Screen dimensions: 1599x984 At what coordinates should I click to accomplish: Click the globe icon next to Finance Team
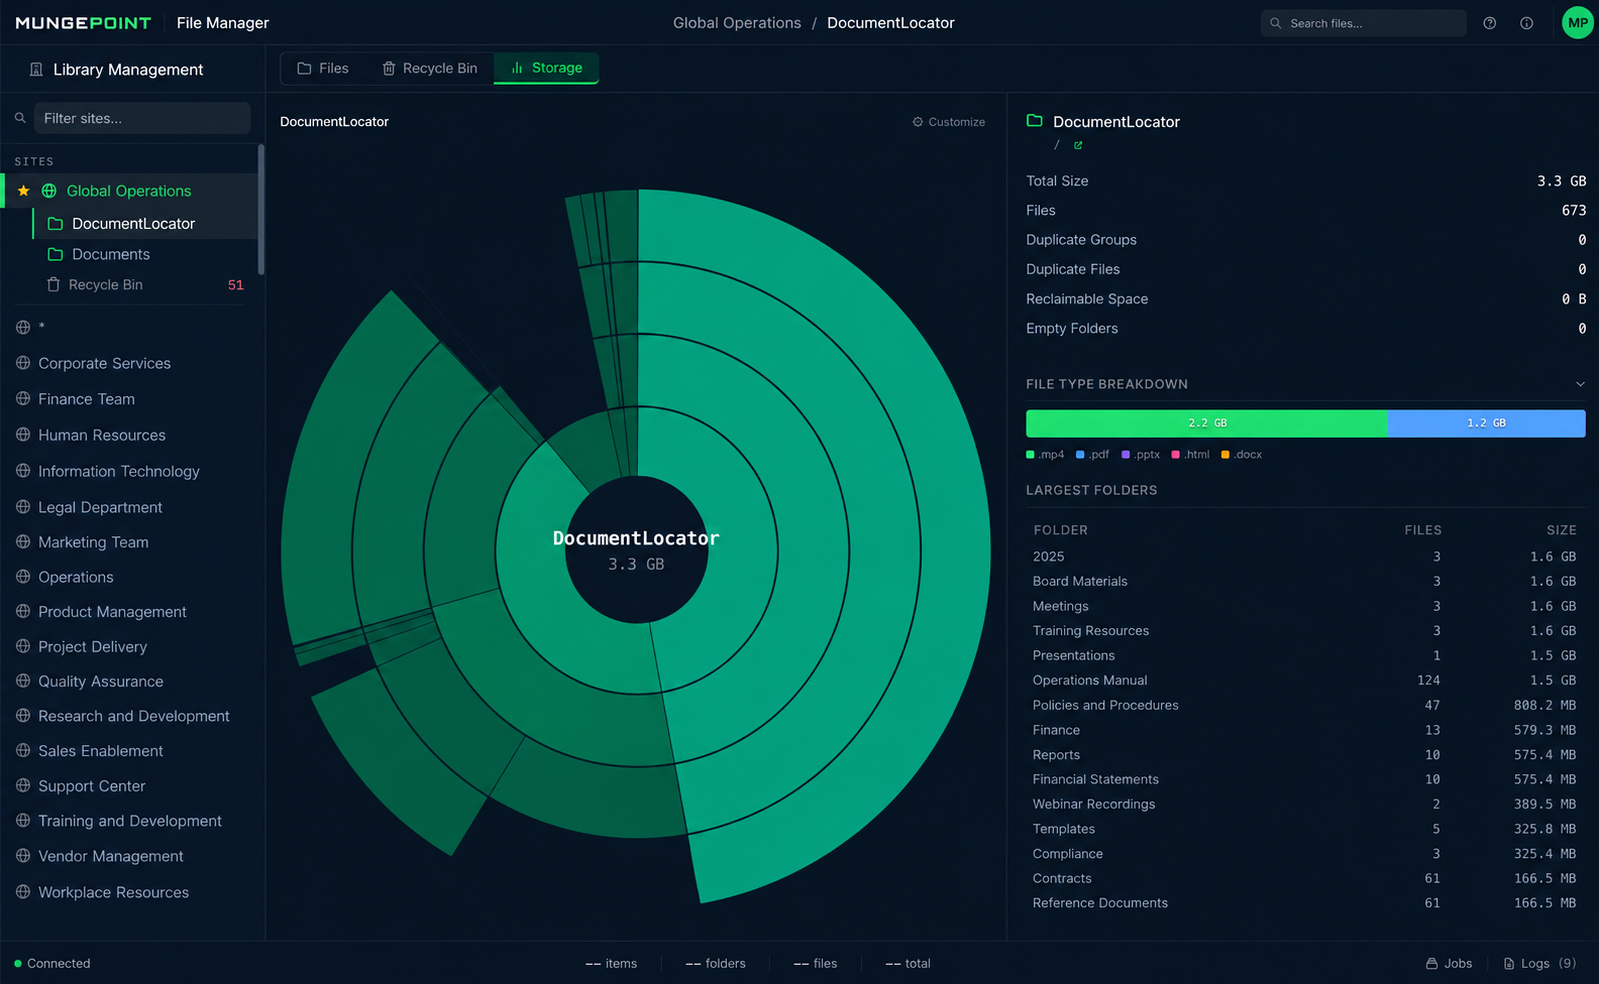point(23,399)
